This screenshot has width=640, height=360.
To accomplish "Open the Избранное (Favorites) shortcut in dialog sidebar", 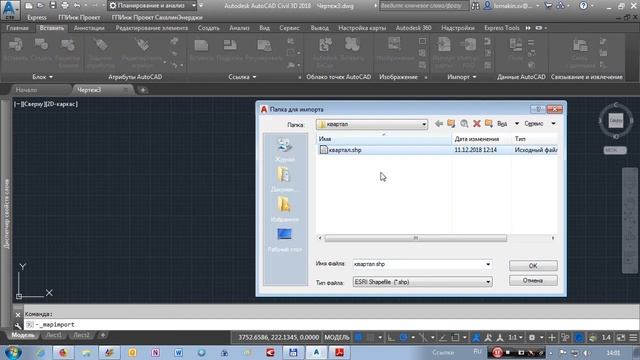I will (284, 209).
